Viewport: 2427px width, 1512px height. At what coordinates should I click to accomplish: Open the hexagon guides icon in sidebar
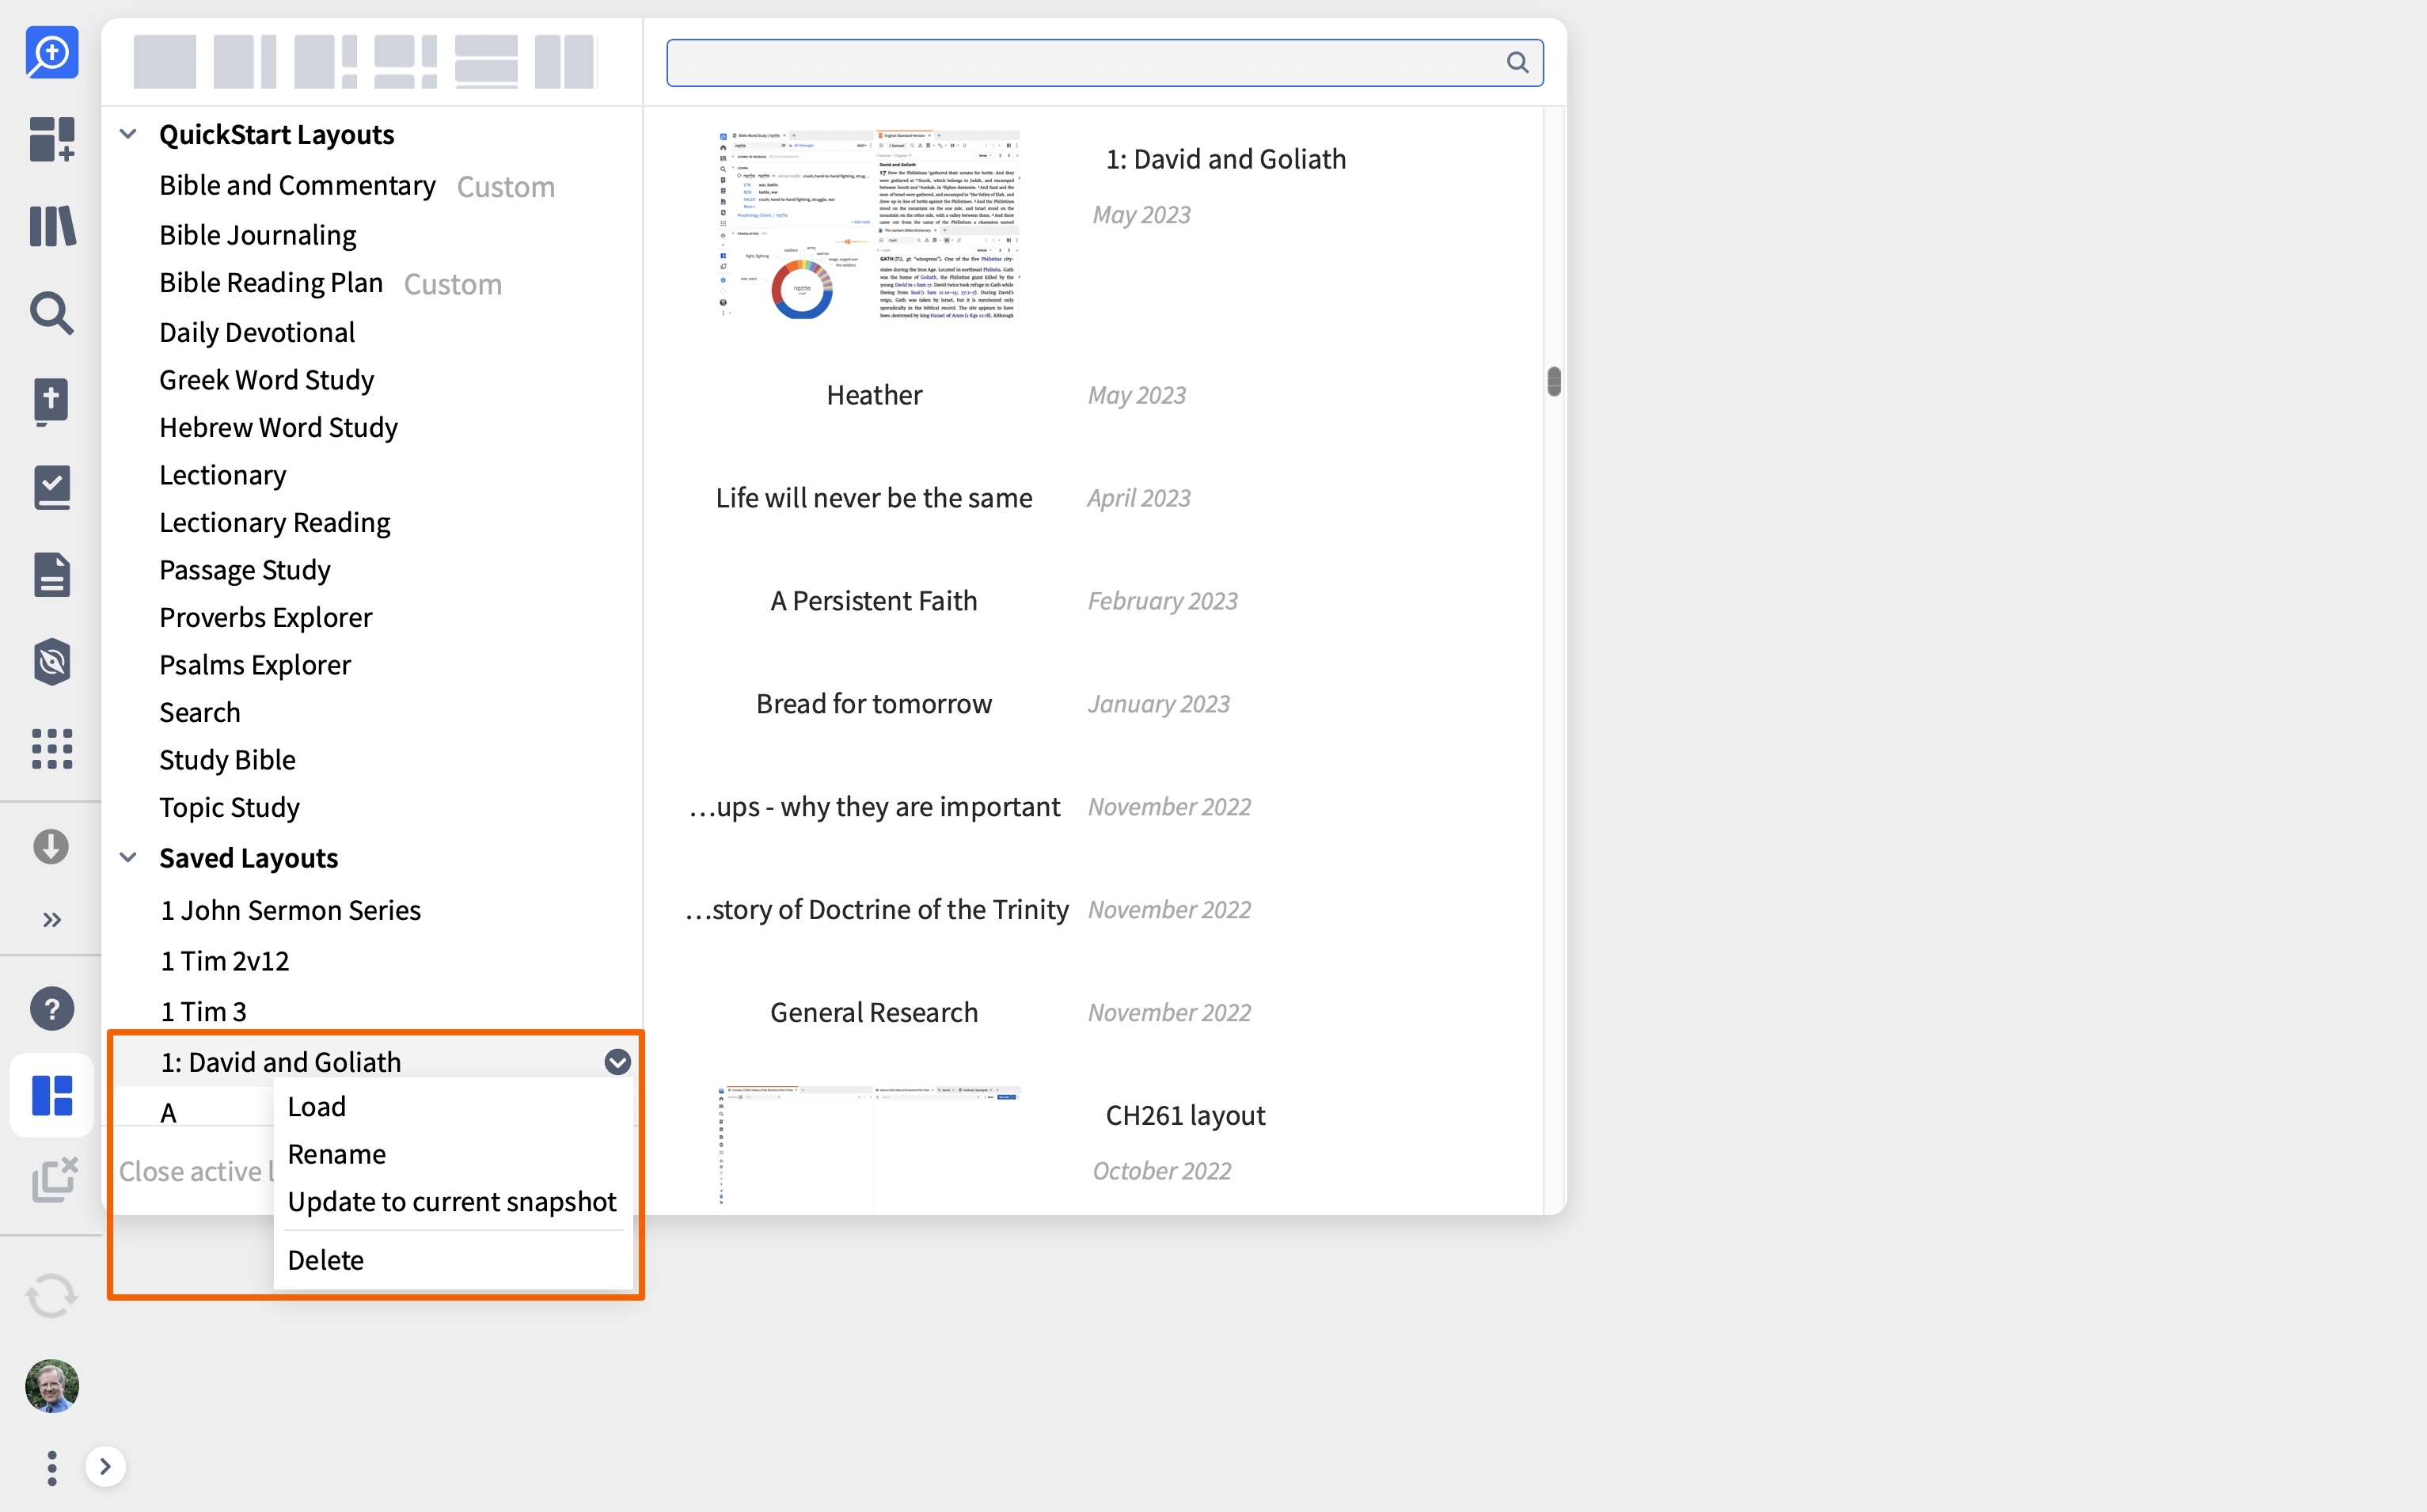point(52,661)
